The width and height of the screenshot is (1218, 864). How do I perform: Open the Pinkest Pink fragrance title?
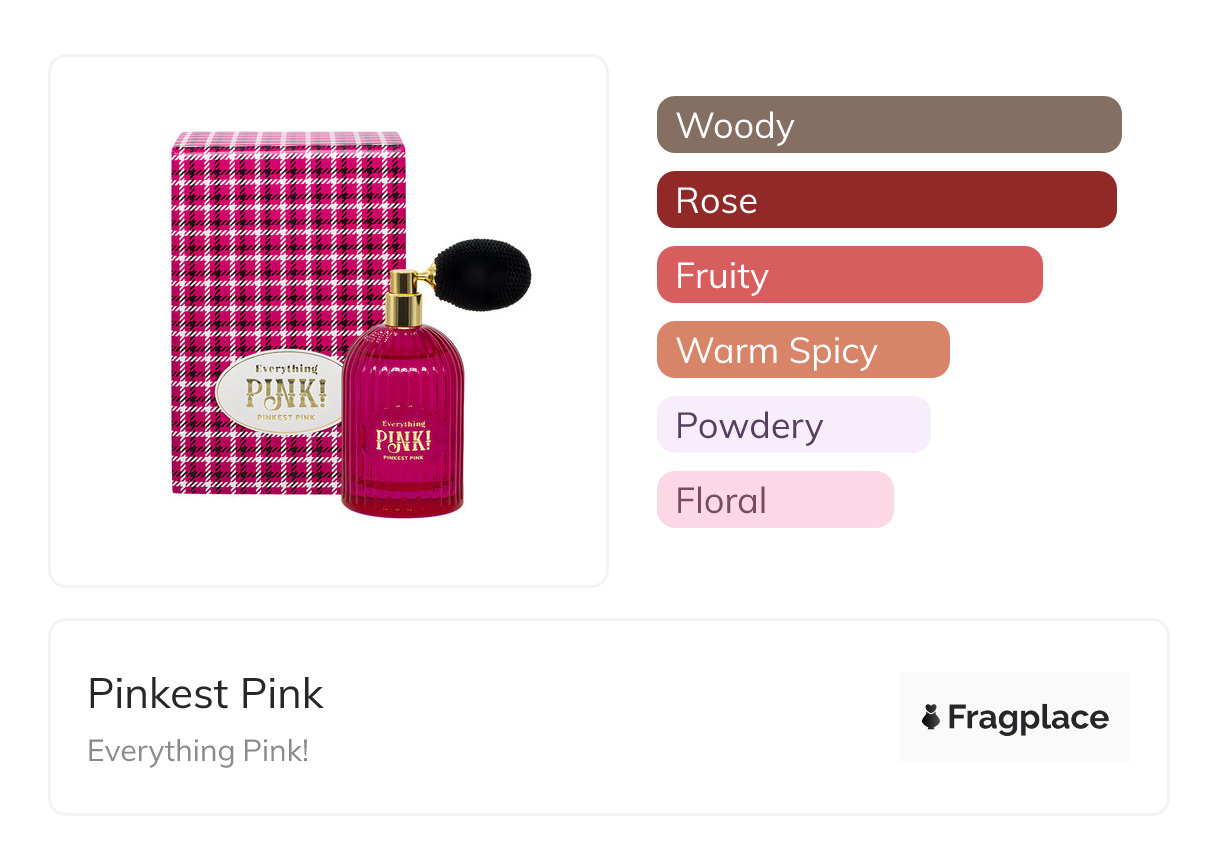pyautogui.click(x=206, y=694)
